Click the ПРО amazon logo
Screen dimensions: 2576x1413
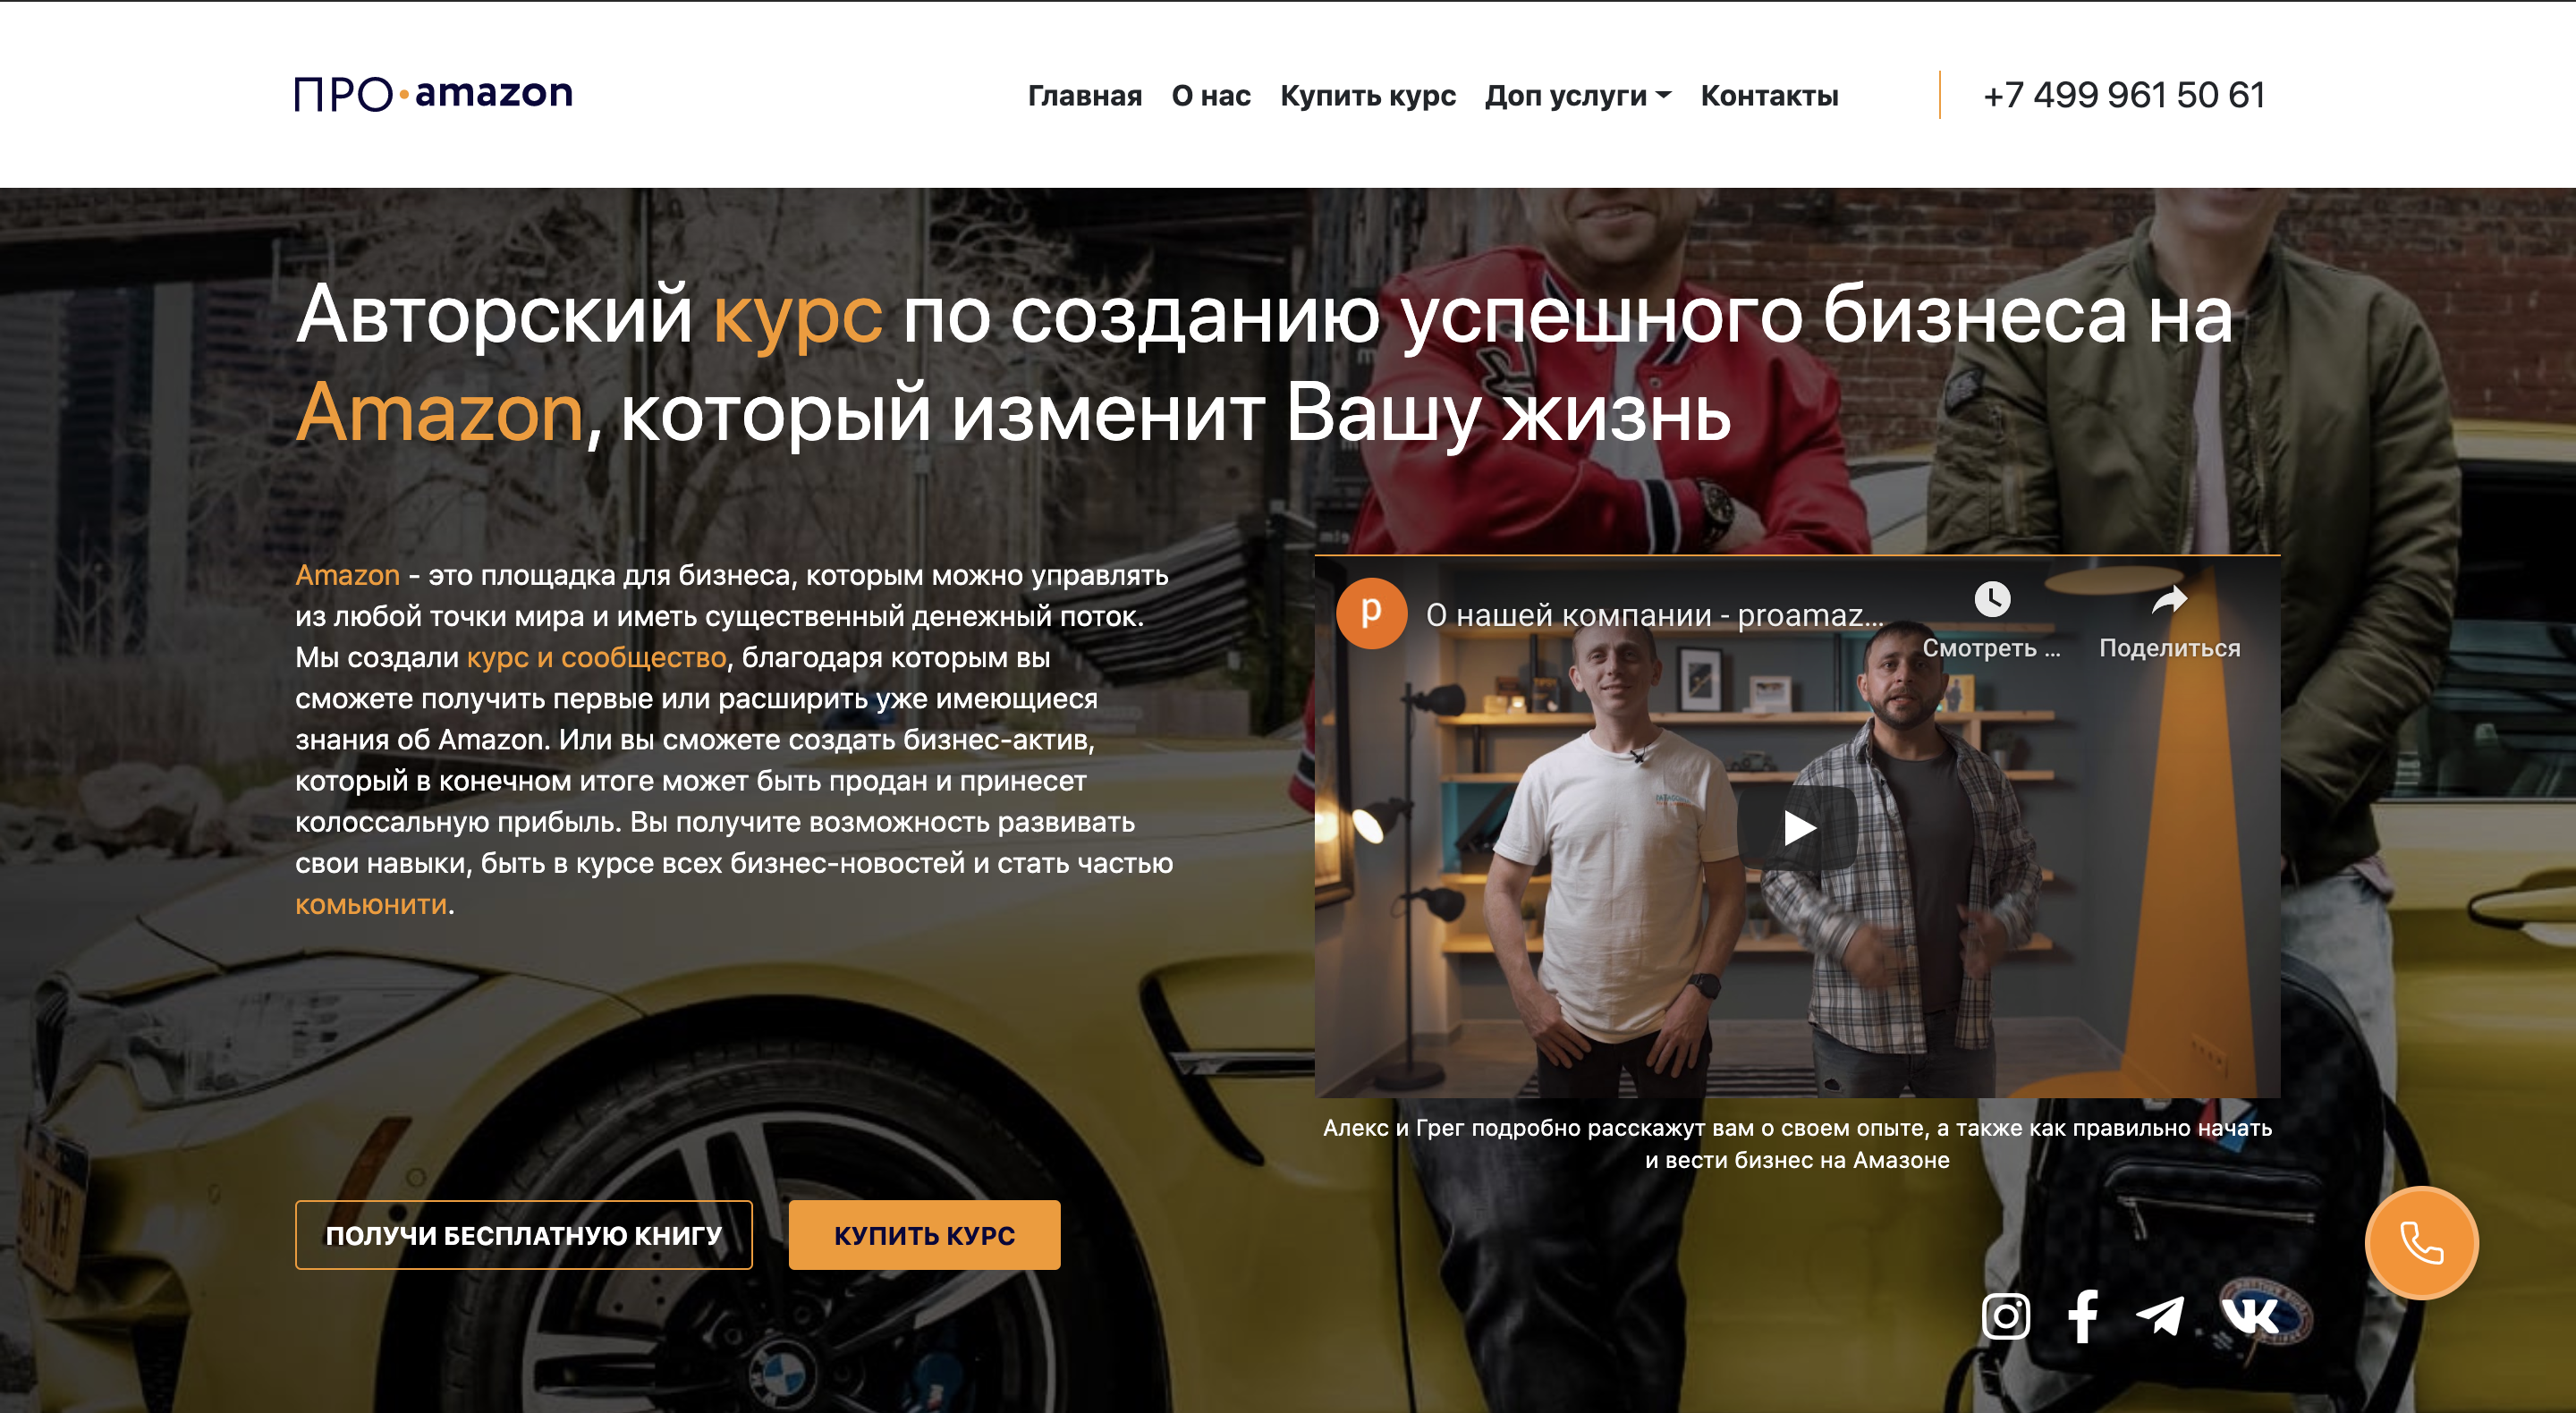click(433, 94)
